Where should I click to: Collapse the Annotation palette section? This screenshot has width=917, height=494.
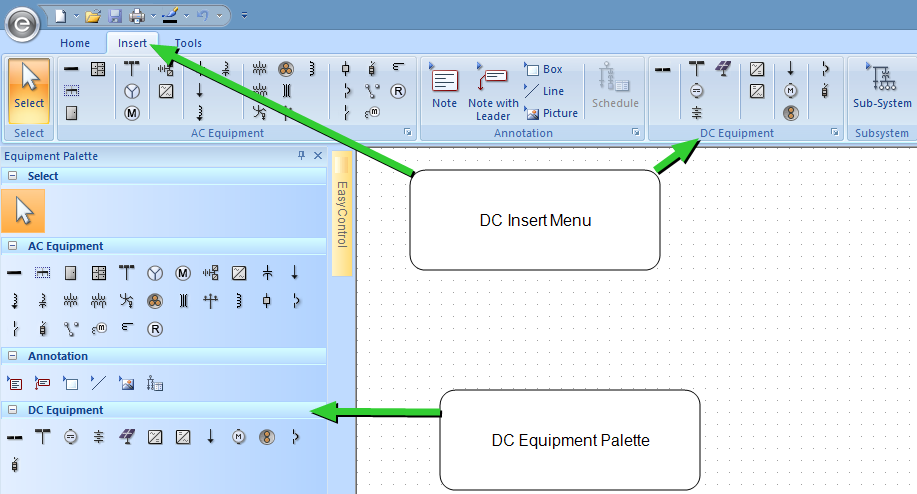[x=12, y=356]
